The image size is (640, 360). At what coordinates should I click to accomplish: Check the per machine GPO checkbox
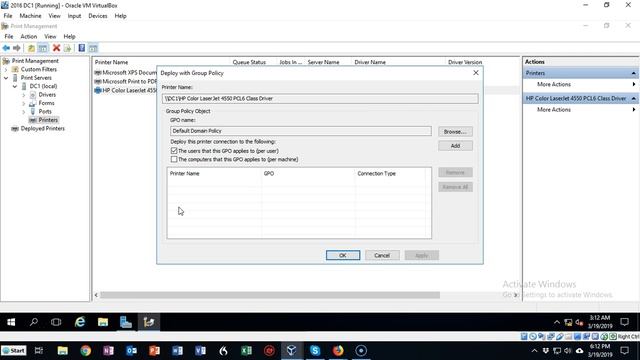pyautogui.click(x=174, y=159)
